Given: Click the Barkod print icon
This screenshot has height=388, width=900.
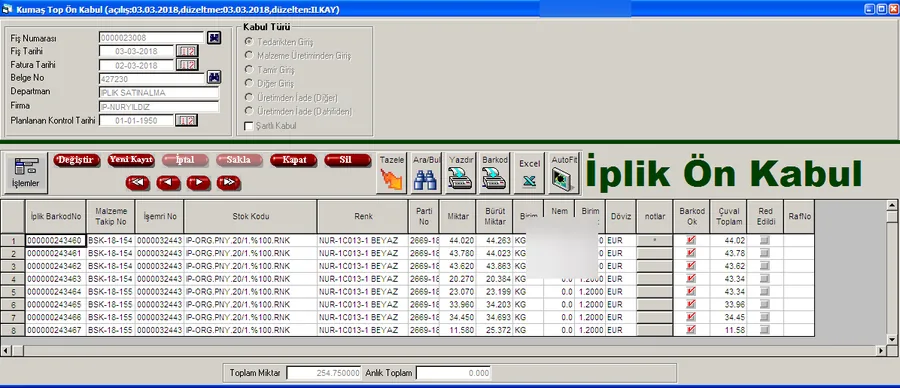Looking at the screenshot, I should point(495,173).
